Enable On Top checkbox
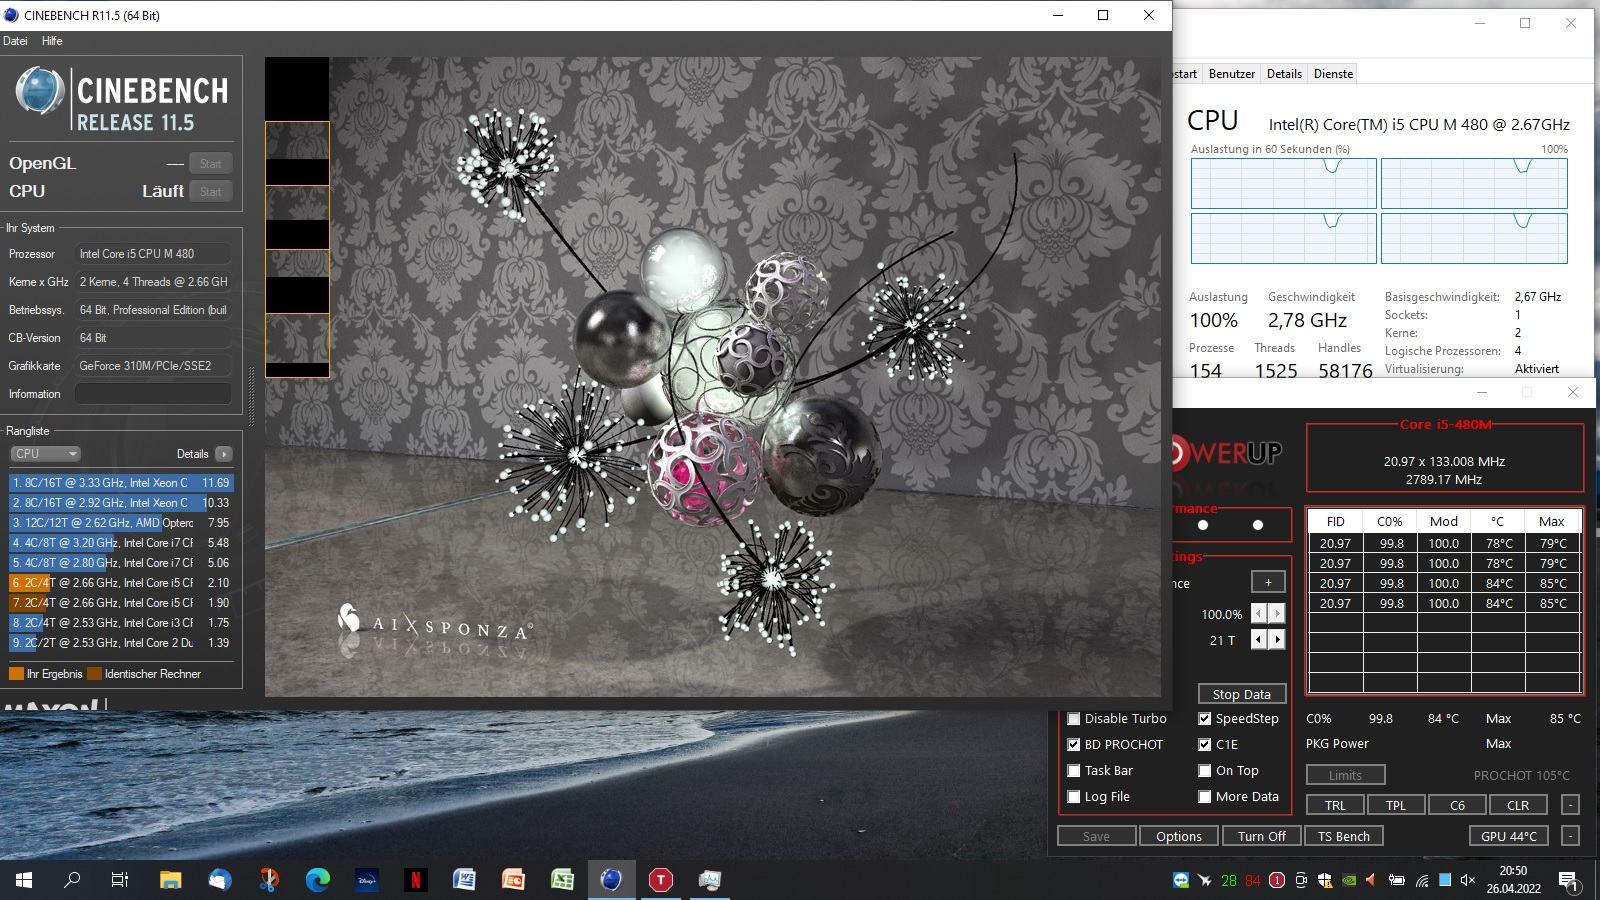Viewport: 1600px width, 900px height. [1205, 771]
